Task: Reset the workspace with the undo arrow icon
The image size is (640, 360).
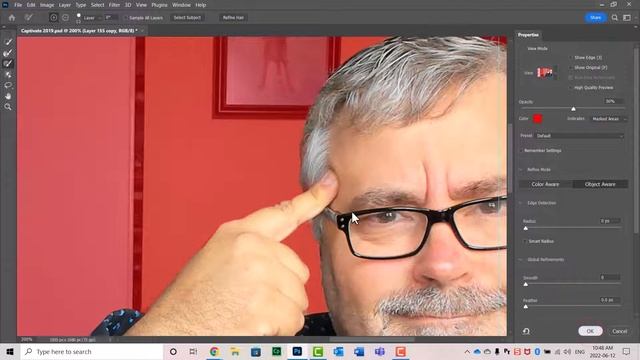Action: tap(526, 331)
